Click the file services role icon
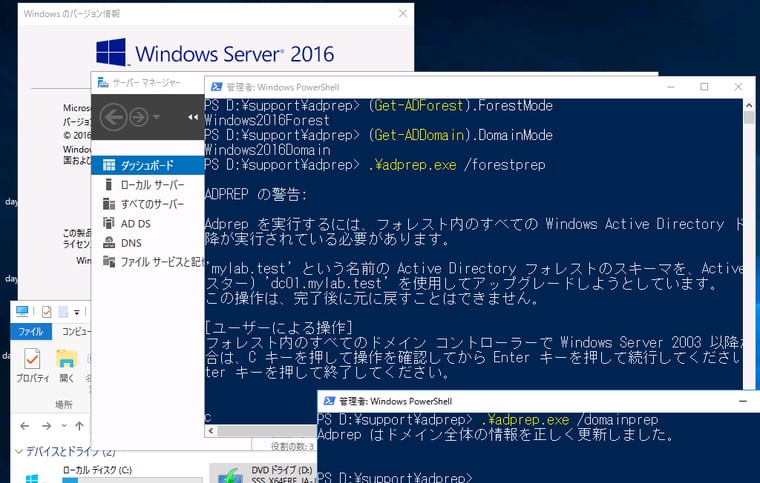The height and width of the screenshot is (483, 760). (109, 262)
